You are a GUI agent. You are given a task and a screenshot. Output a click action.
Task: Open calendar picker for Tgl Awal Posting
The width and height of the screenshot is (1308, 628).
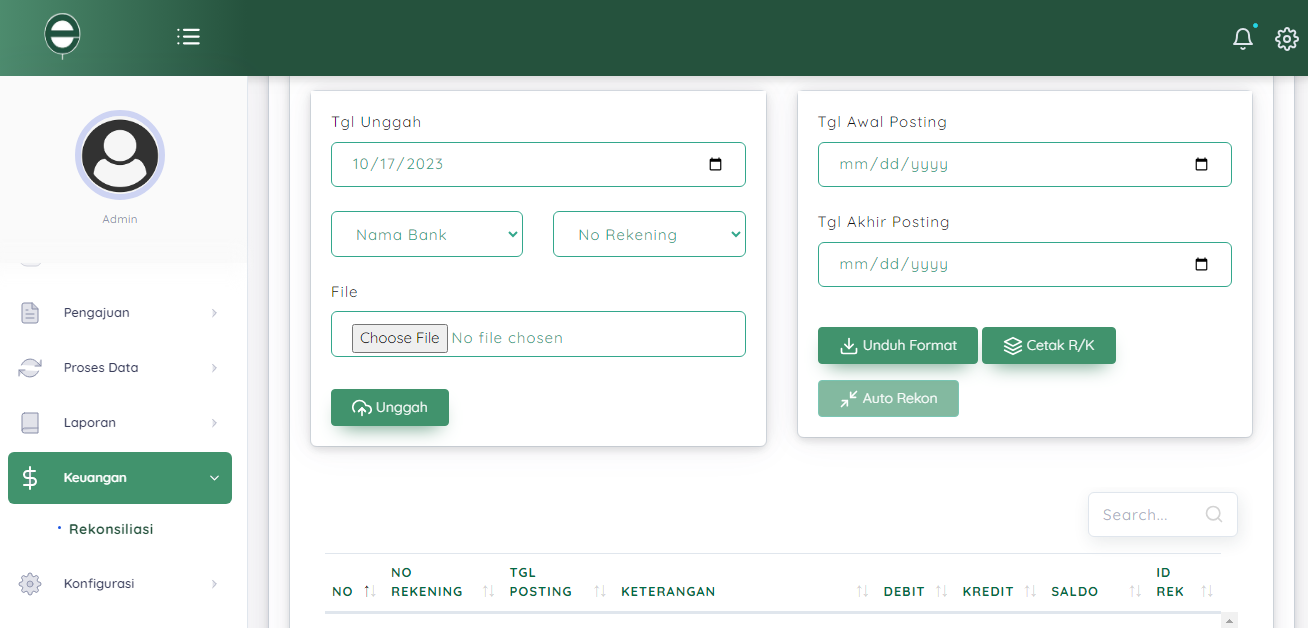pos(1201,164)
